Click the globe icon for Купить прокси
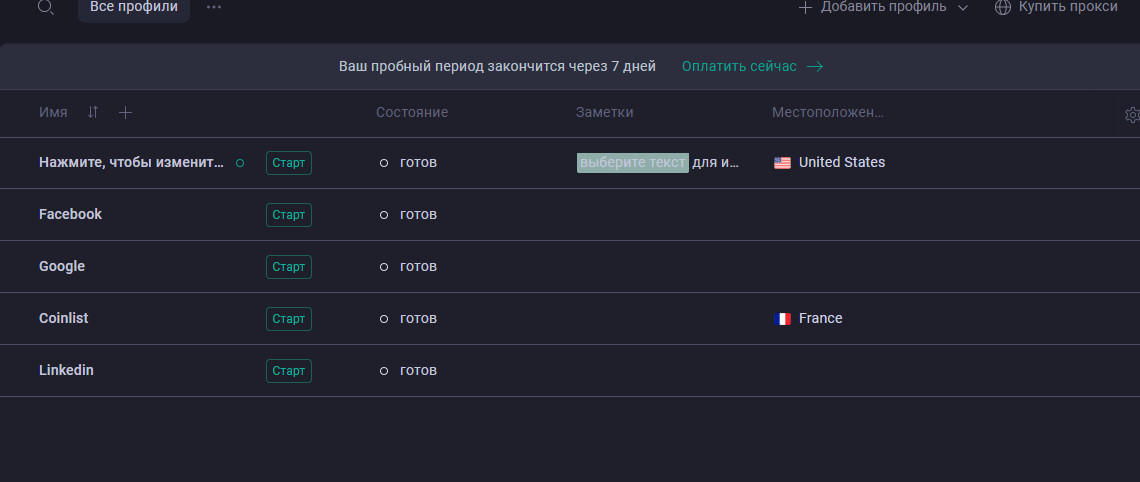 [x=1002, y=7]
